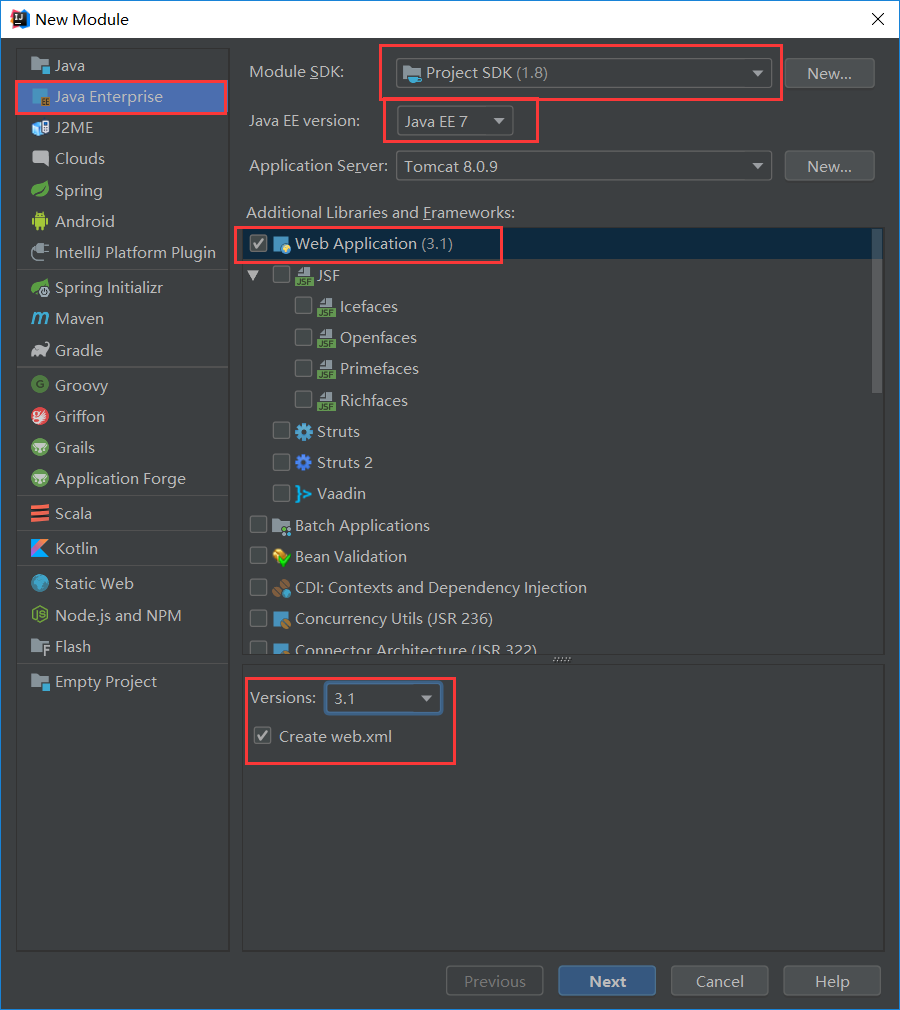Click the Next button

coord(607,981)
